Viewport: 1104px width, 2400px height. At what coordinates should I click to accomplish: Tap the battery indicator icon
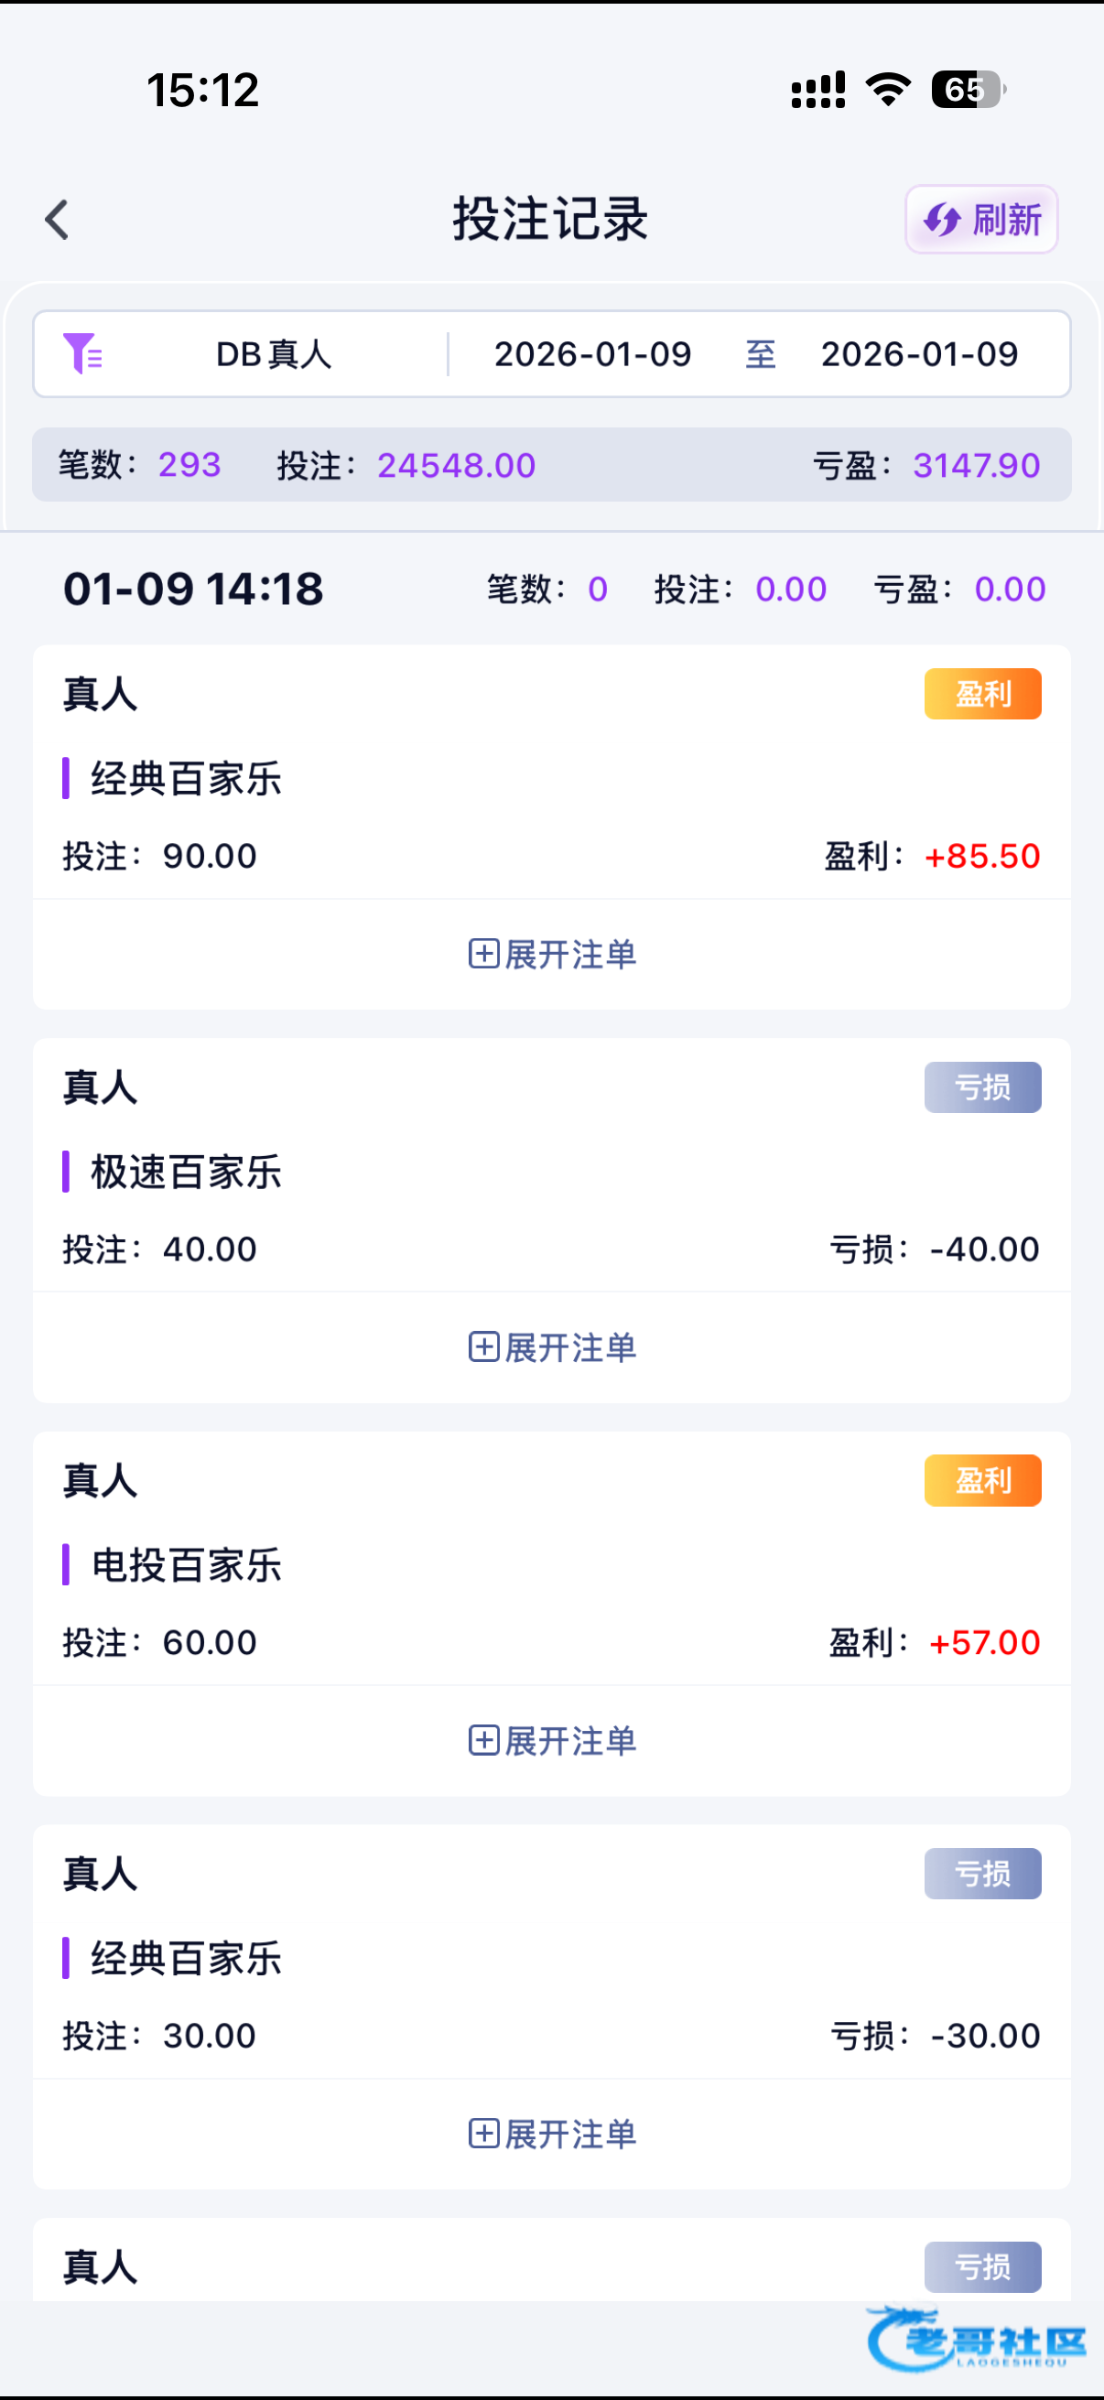(x=967, y=90)
